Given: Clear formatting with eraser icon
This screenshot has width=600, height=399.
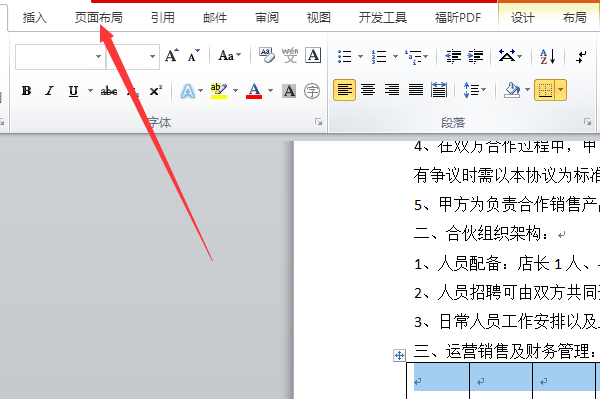Looking at the screenshot, I should 267,55.
